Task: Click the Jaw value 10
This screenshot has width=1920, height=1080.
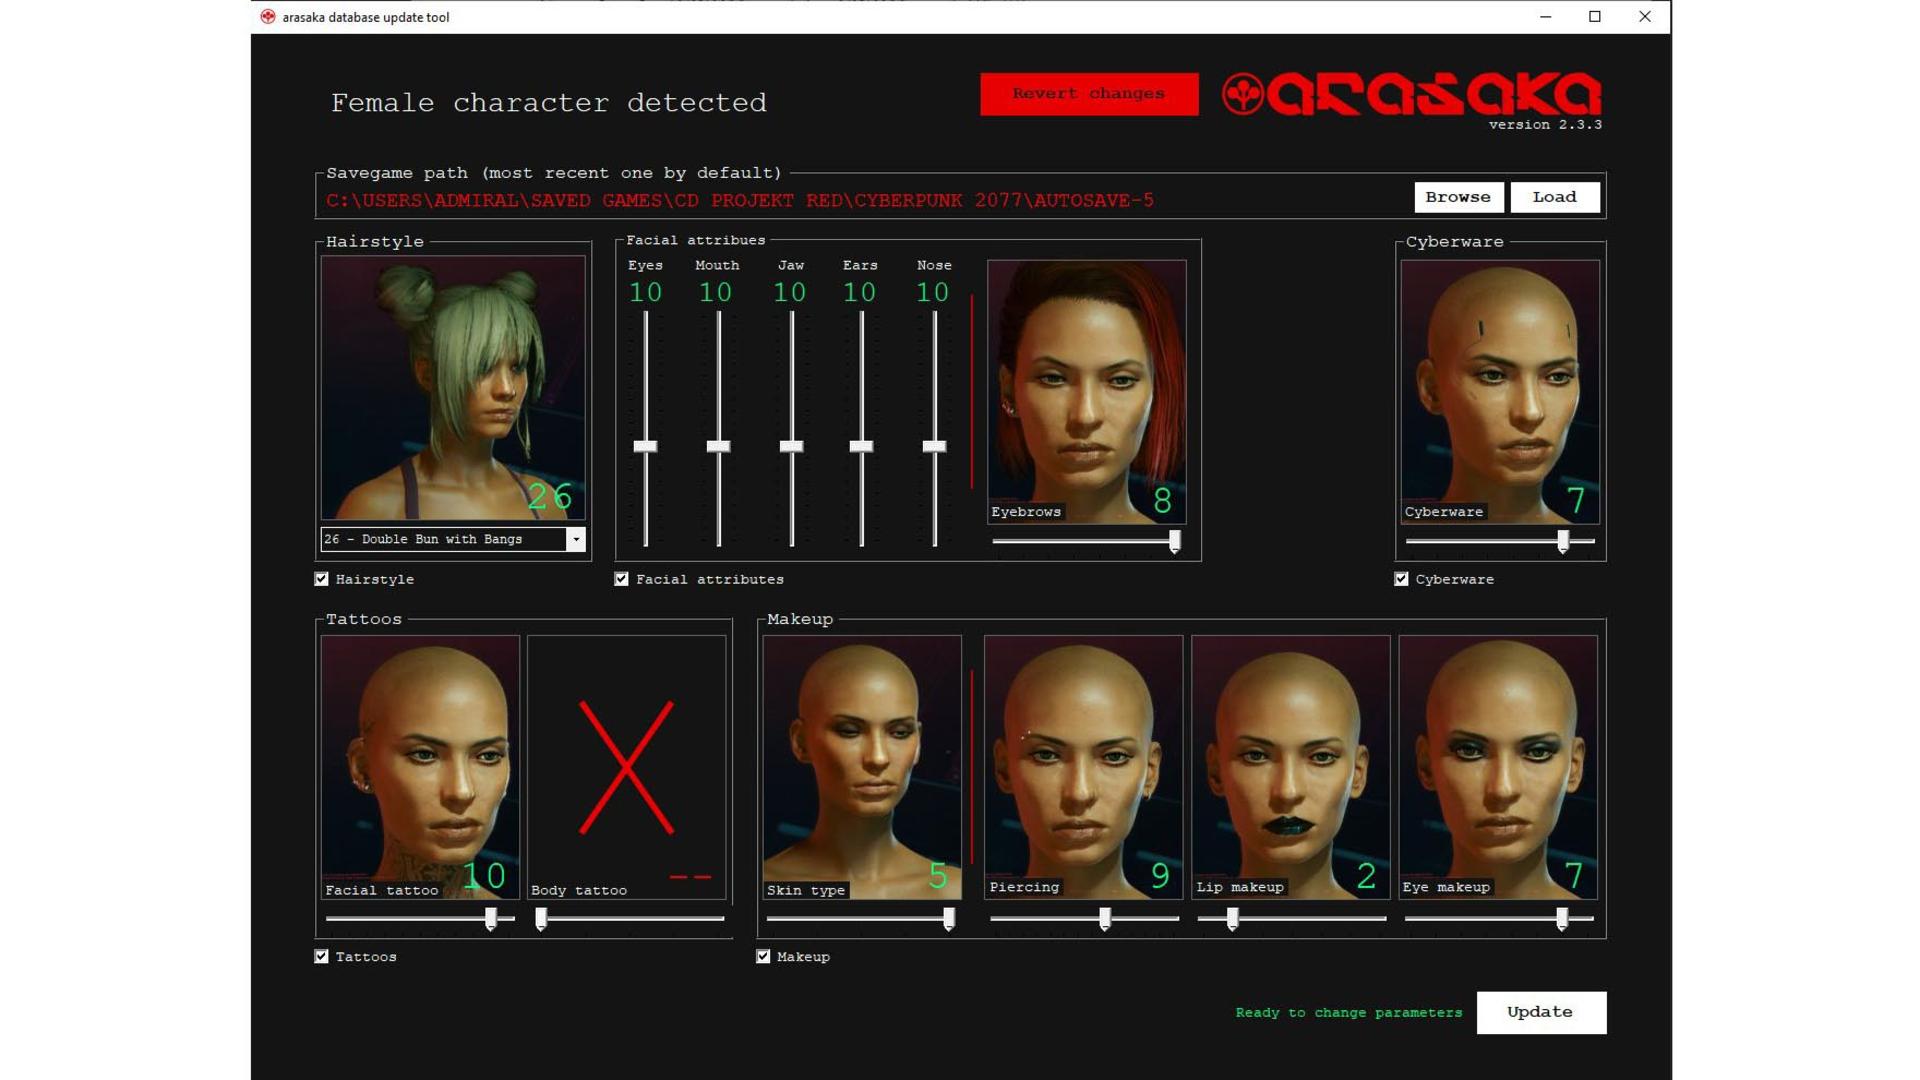Action: coord(790,293)
